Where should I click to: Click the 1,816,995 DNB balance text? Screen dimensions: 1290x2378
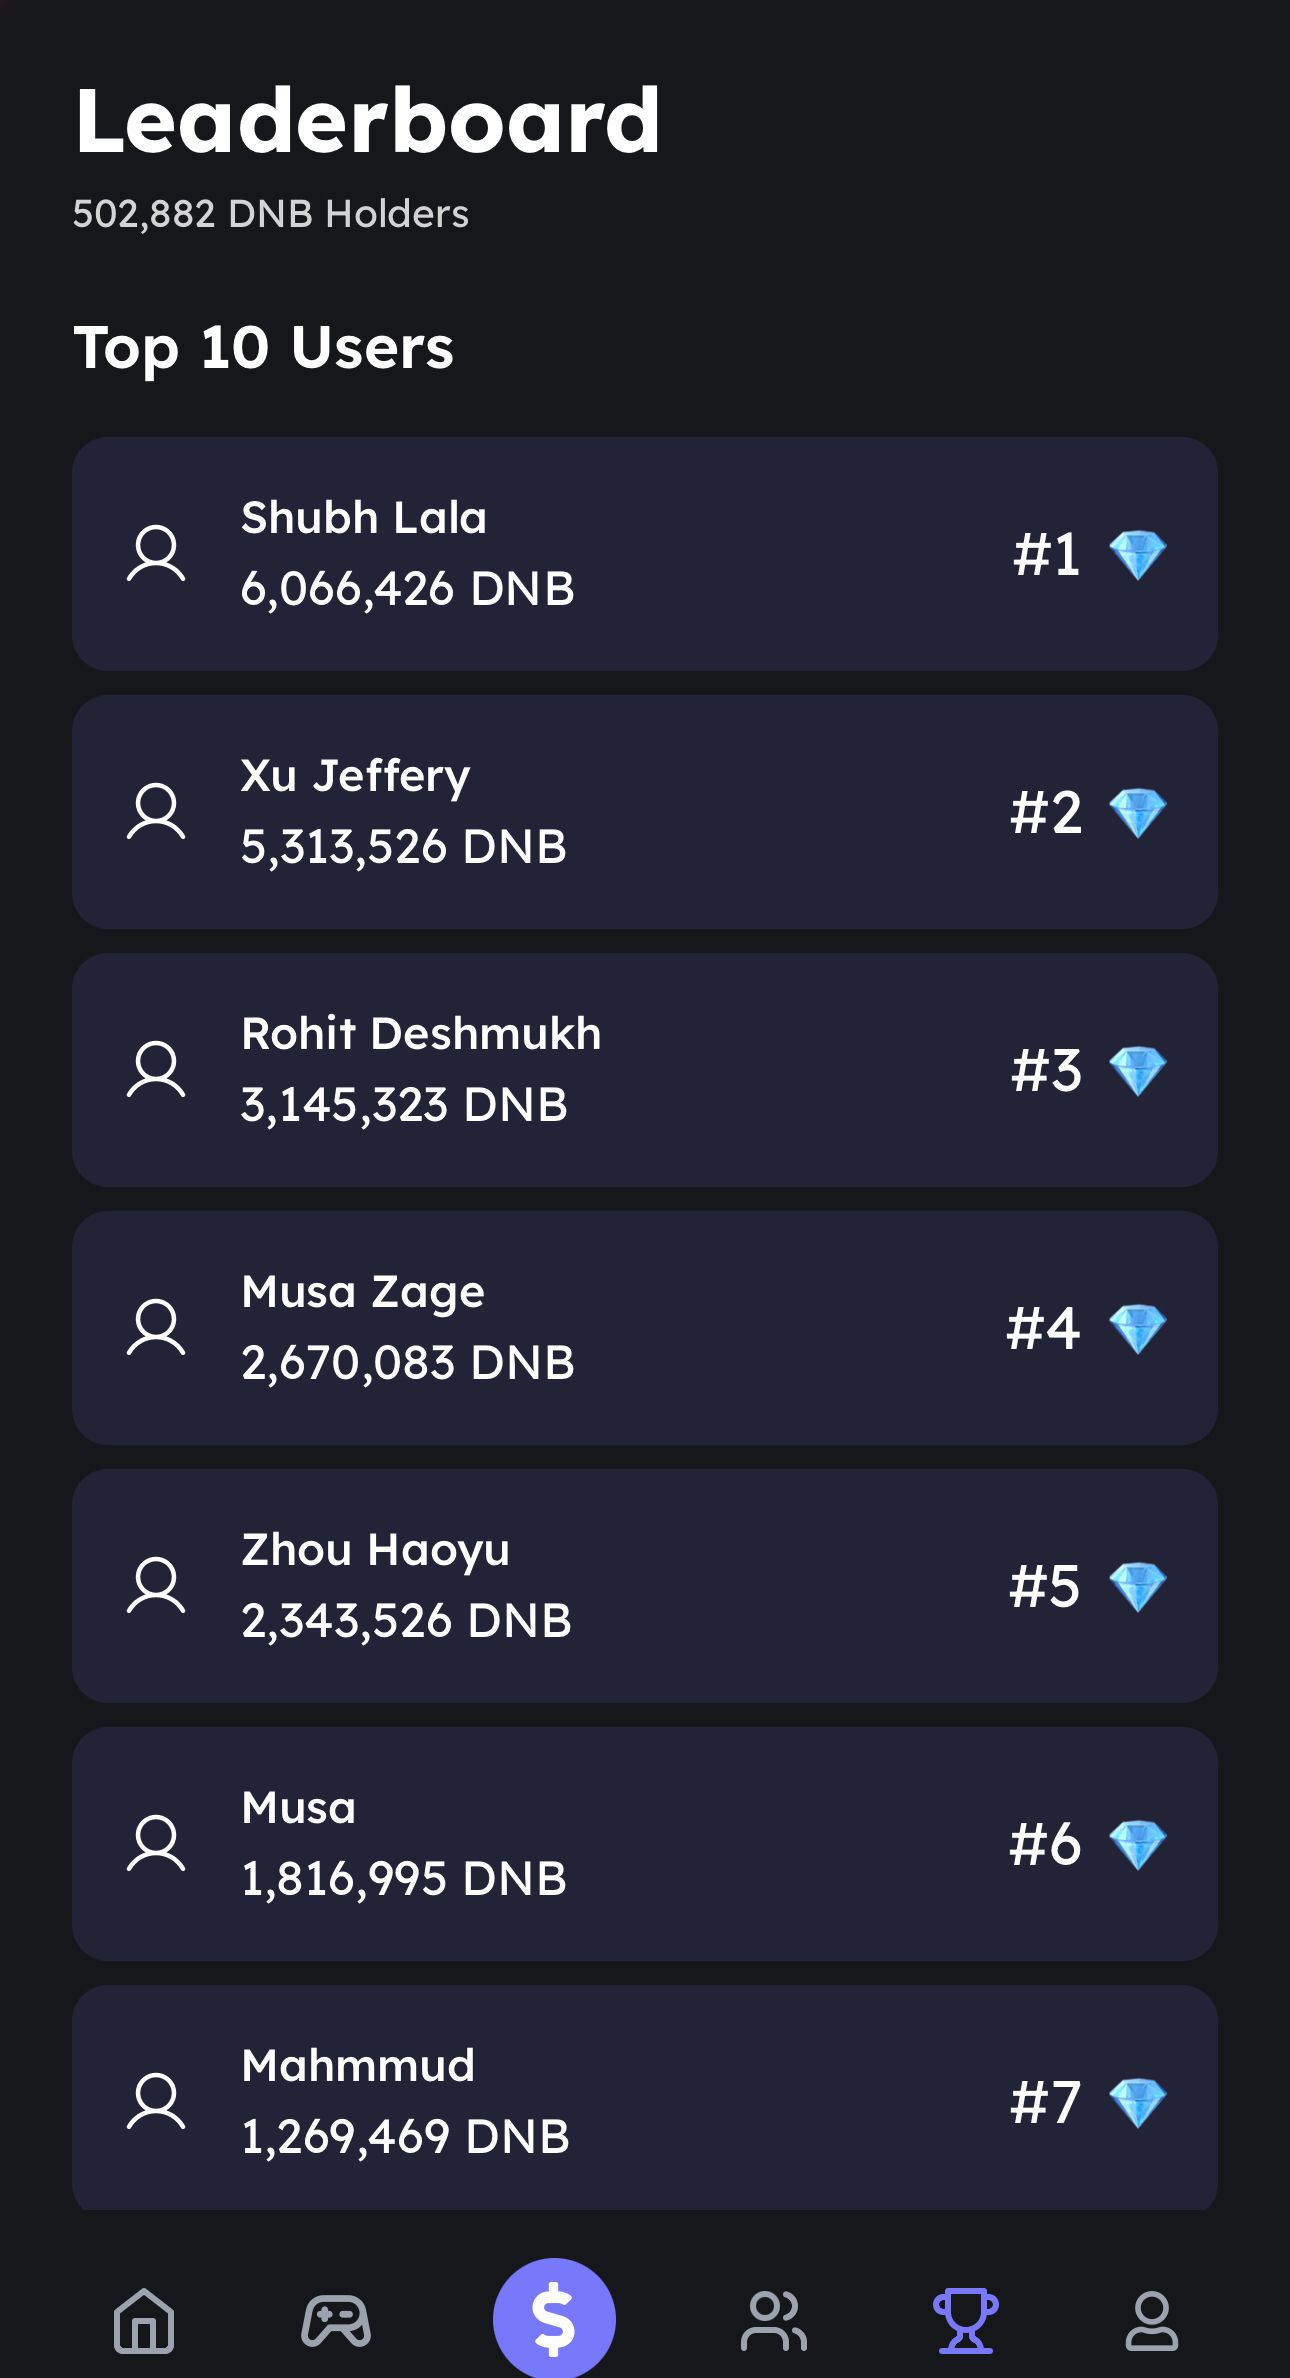(404, 1879)
